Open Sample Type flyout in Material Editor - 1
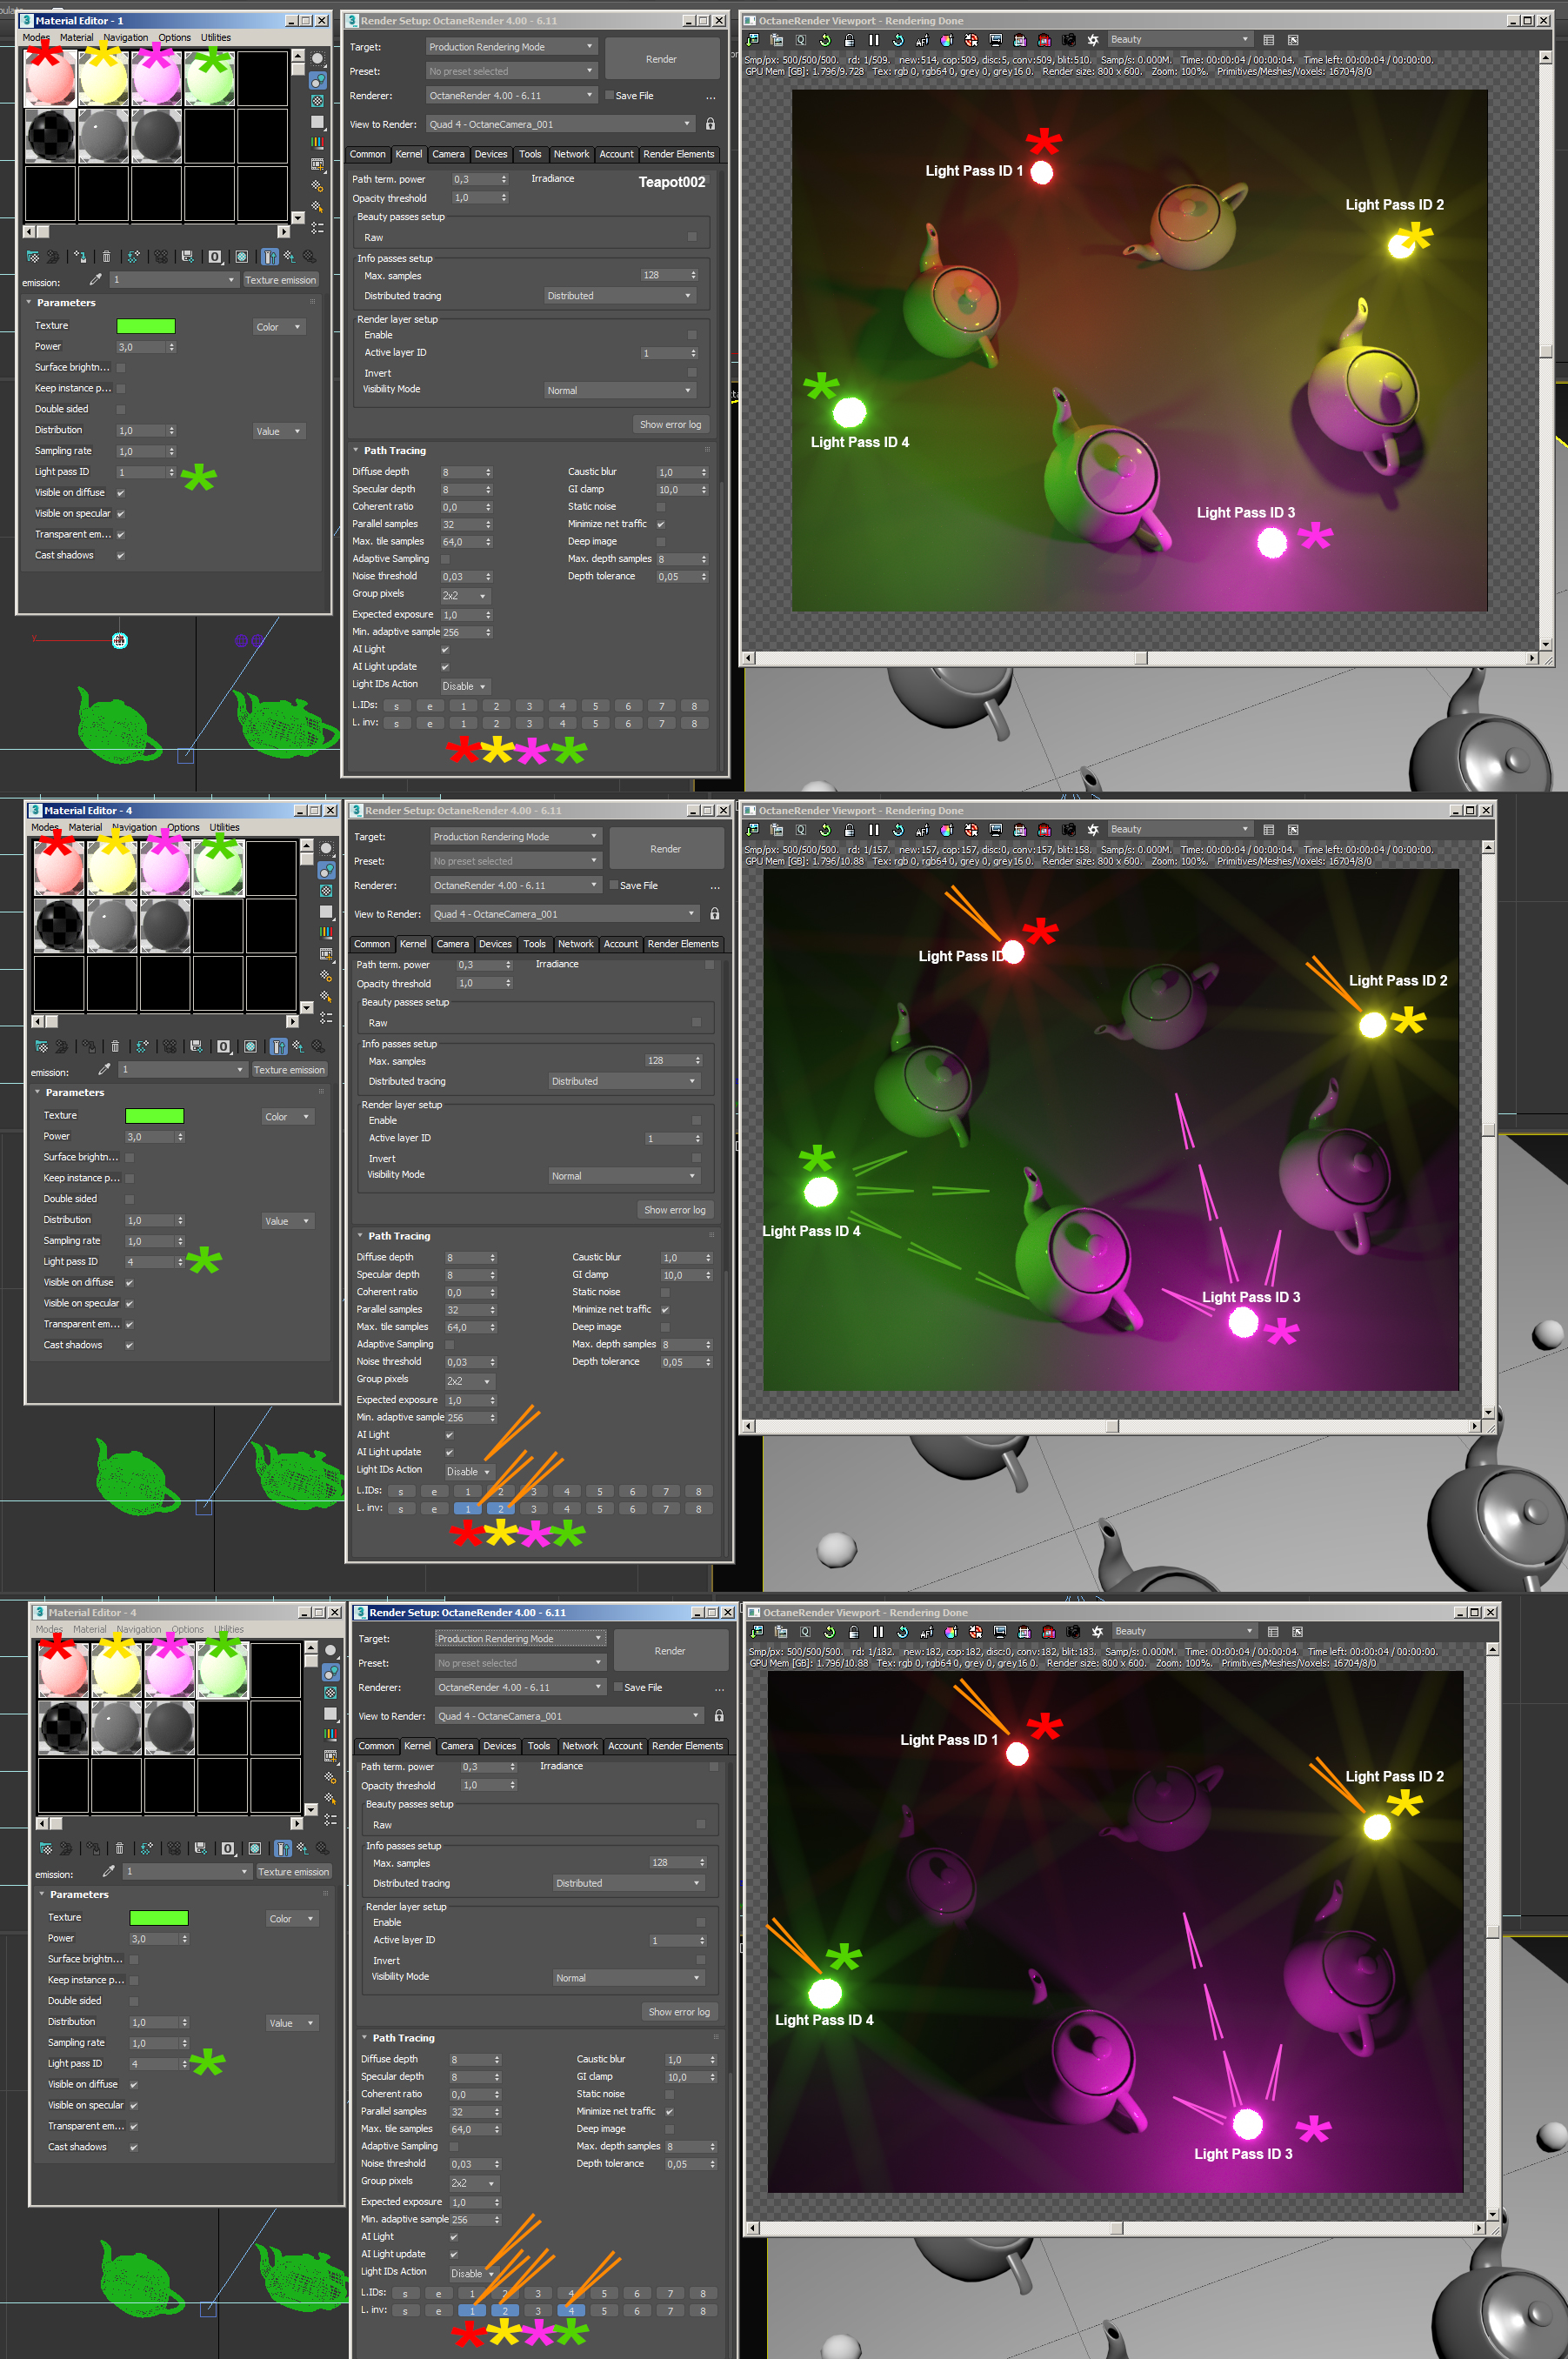Image resolution: width=1568 pixels, height=2359 pixels. (x=318, y=59)
